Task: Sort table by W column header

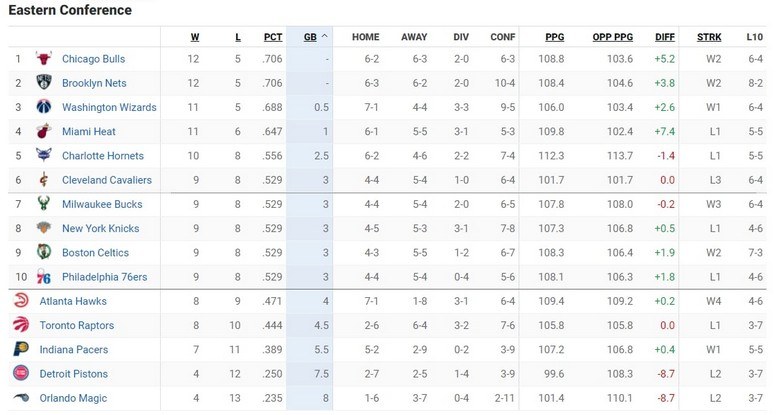Action: 195,37
